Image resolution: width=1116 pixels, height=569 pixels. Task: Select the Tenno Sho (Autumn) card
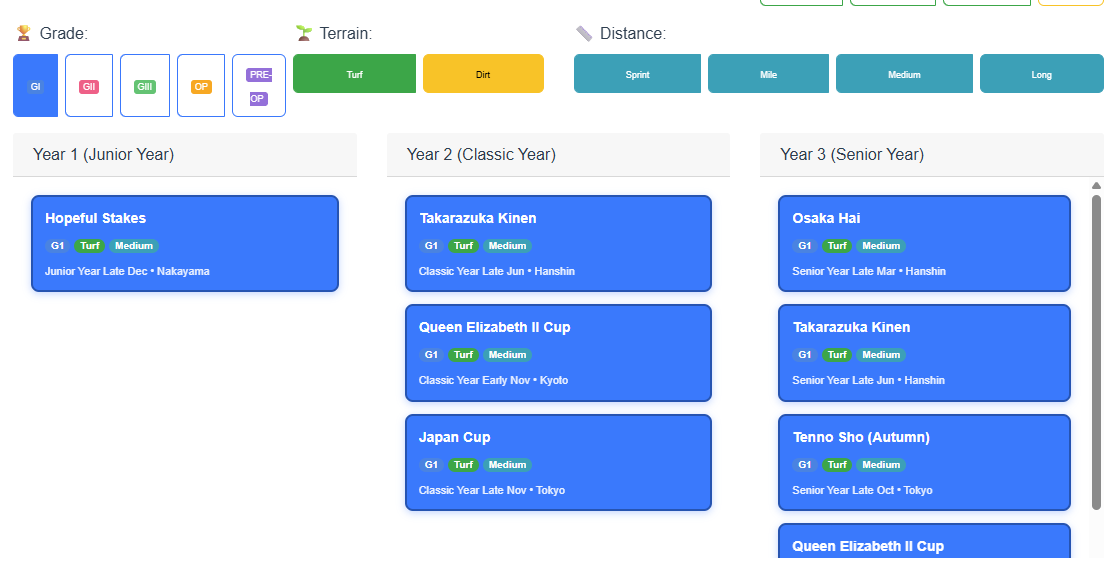(925, 463)
